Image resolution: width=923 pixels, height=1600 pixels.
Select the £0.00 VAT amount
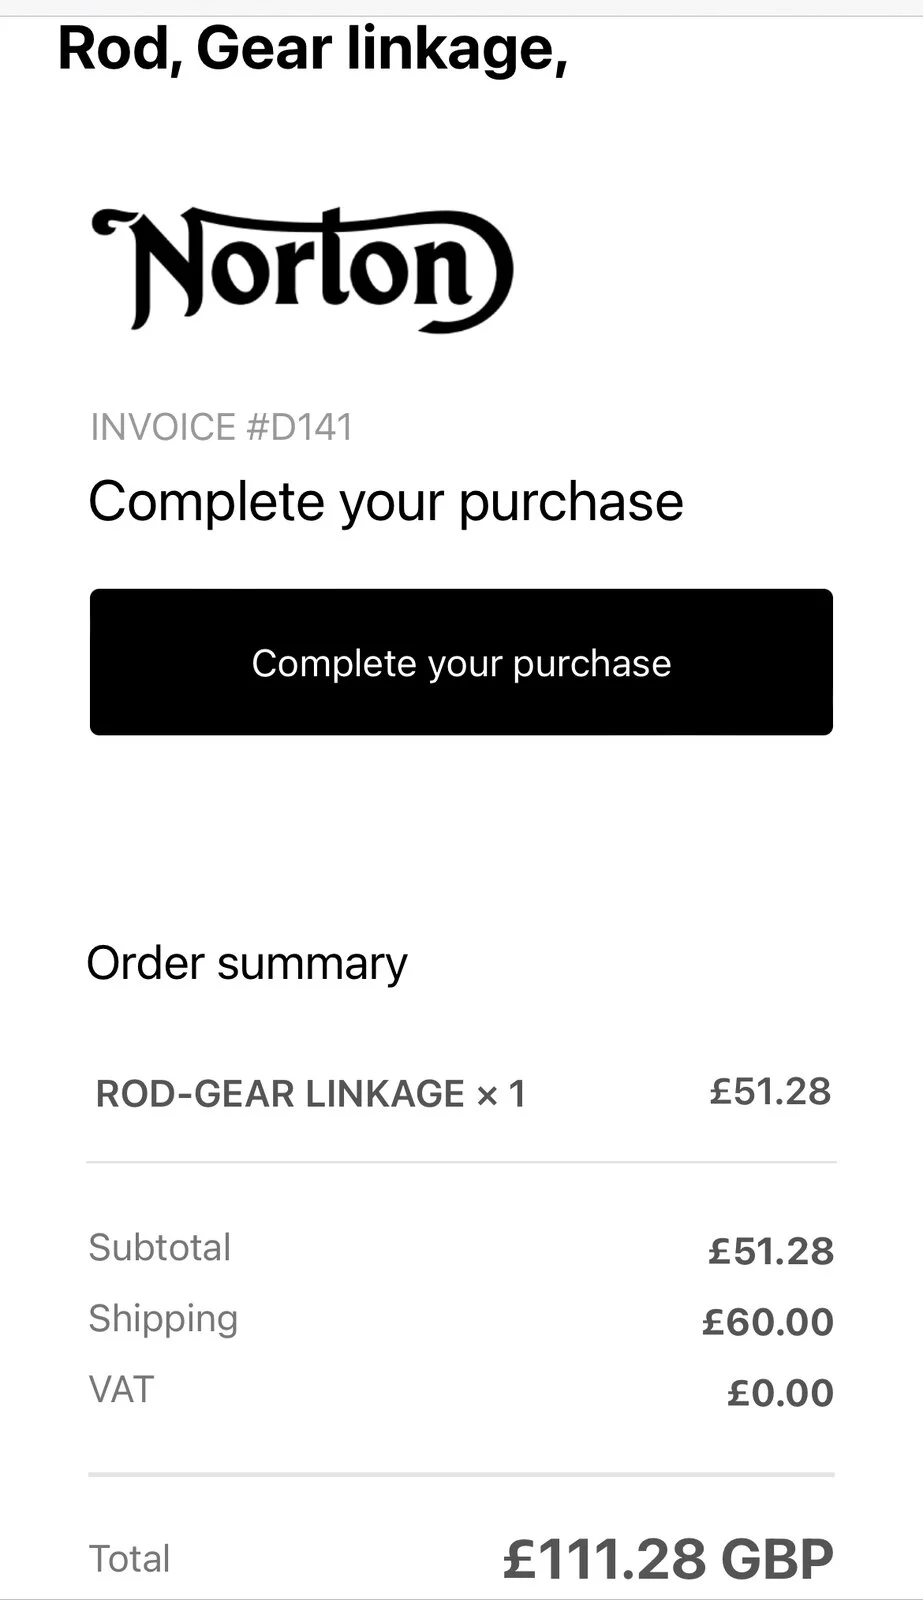(x=780, y=1393)
